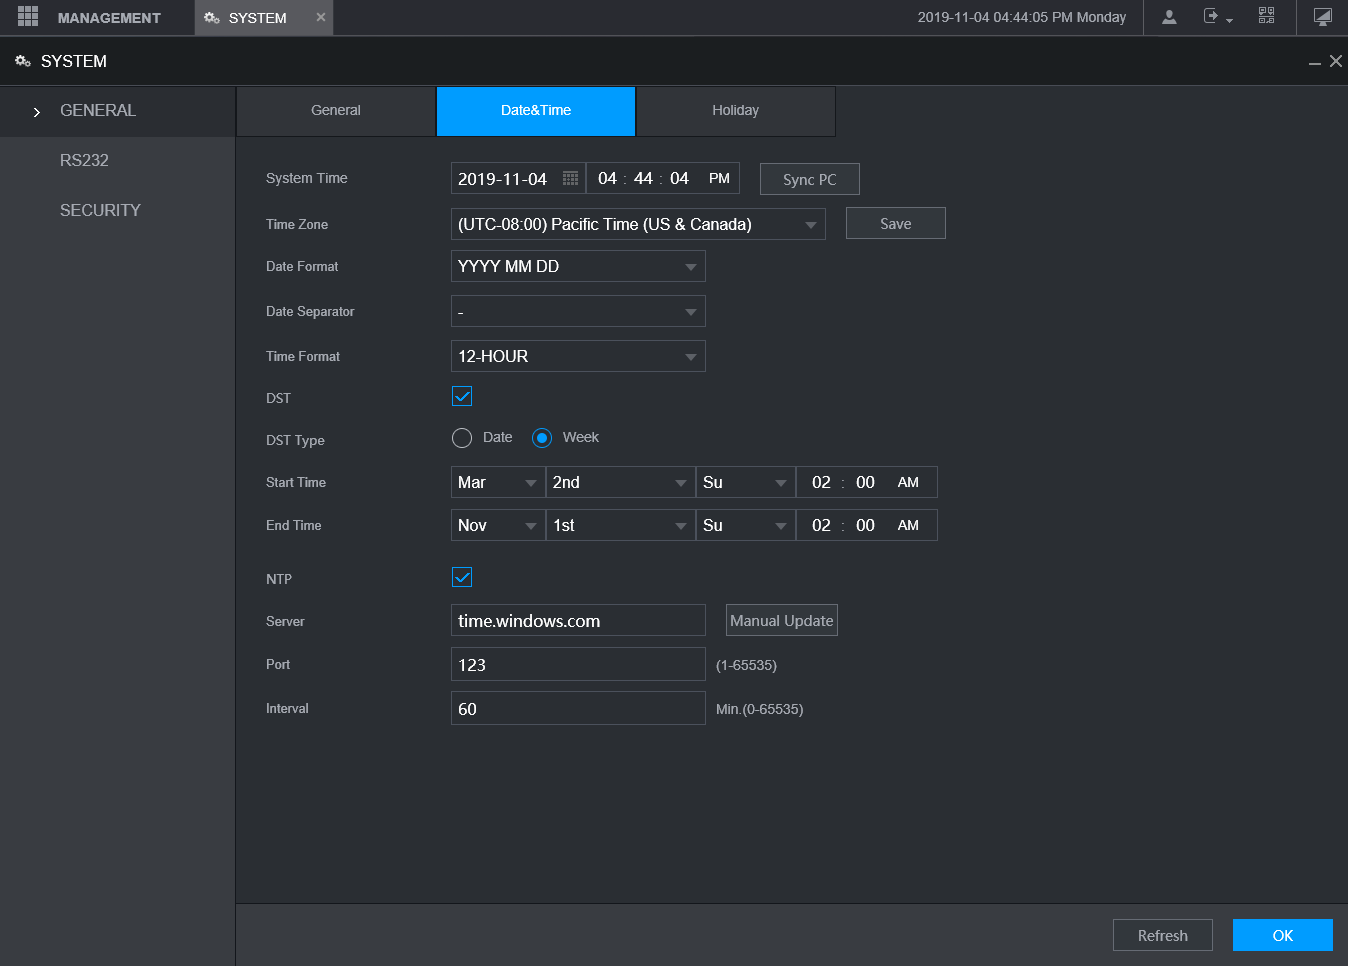Open the SECURITY sidebar section
The image size is (1348, 966).
coord(100,210)
